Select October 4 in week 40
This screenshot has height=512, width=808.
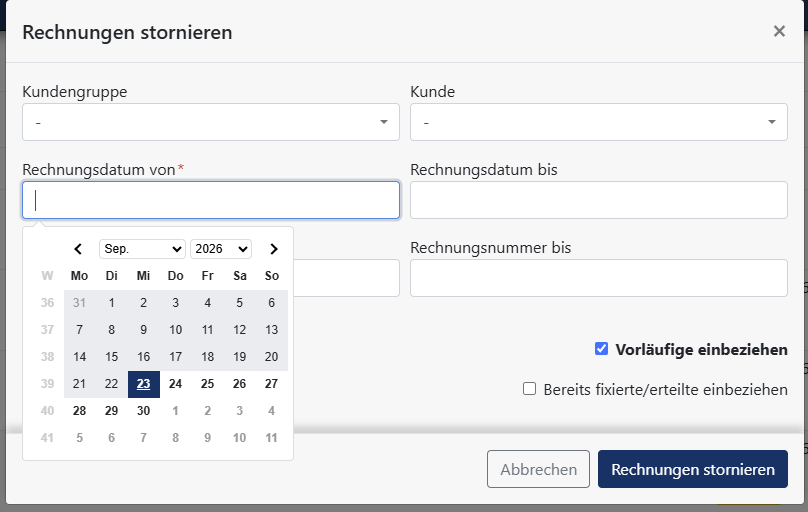click(x=272, y=411)
